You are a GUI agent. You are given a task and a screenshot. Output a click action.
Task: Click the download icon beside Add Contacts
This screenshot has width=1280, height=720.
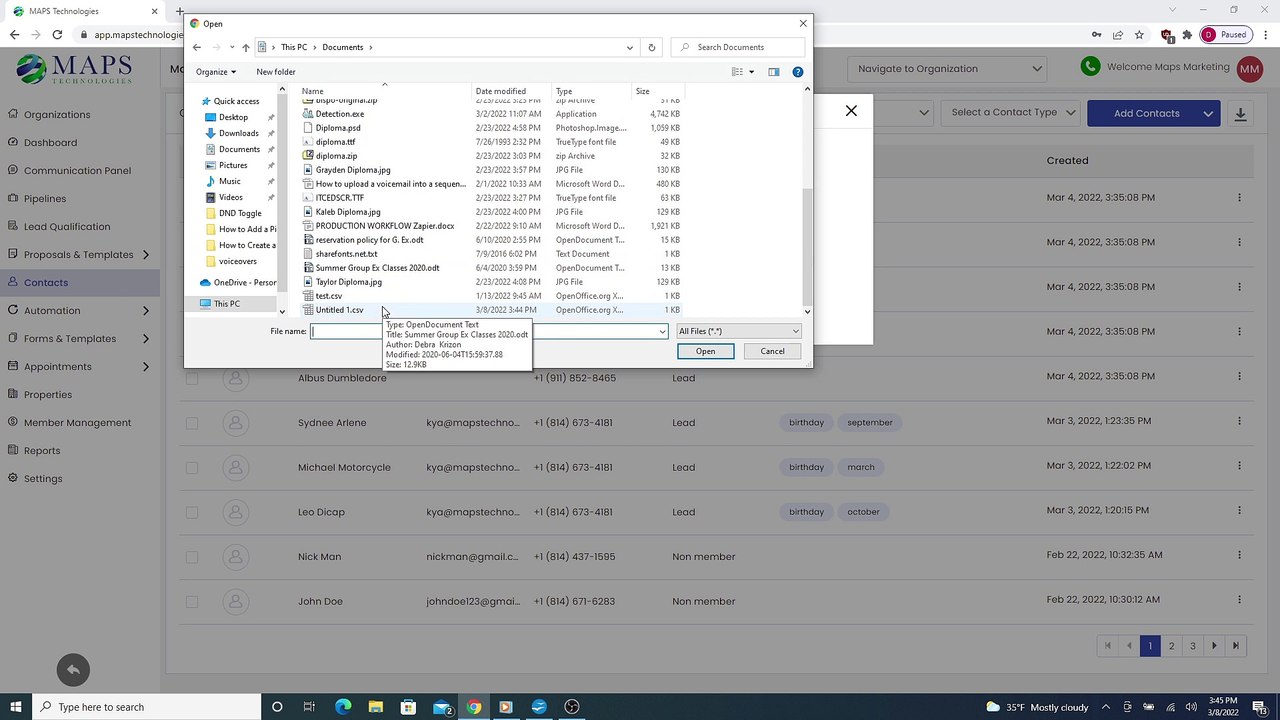pos(1240,113)
